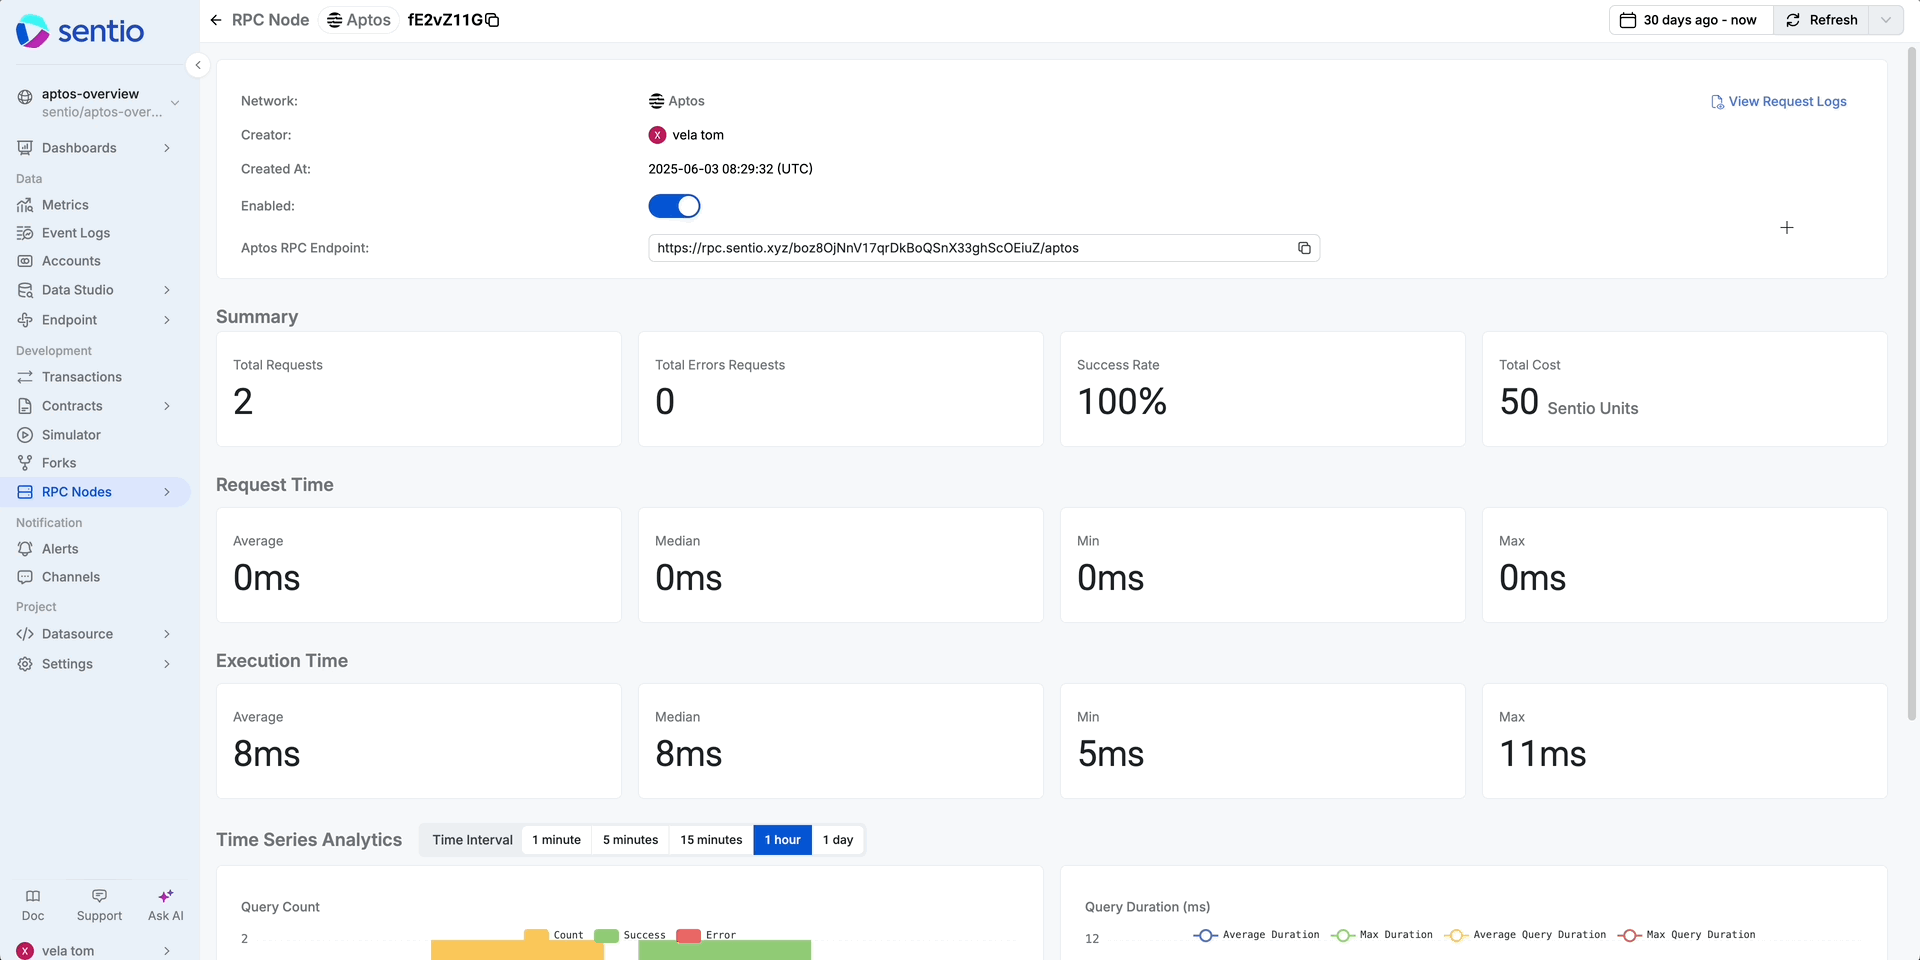Select the 5 minutes time interval

click(630, 840)
